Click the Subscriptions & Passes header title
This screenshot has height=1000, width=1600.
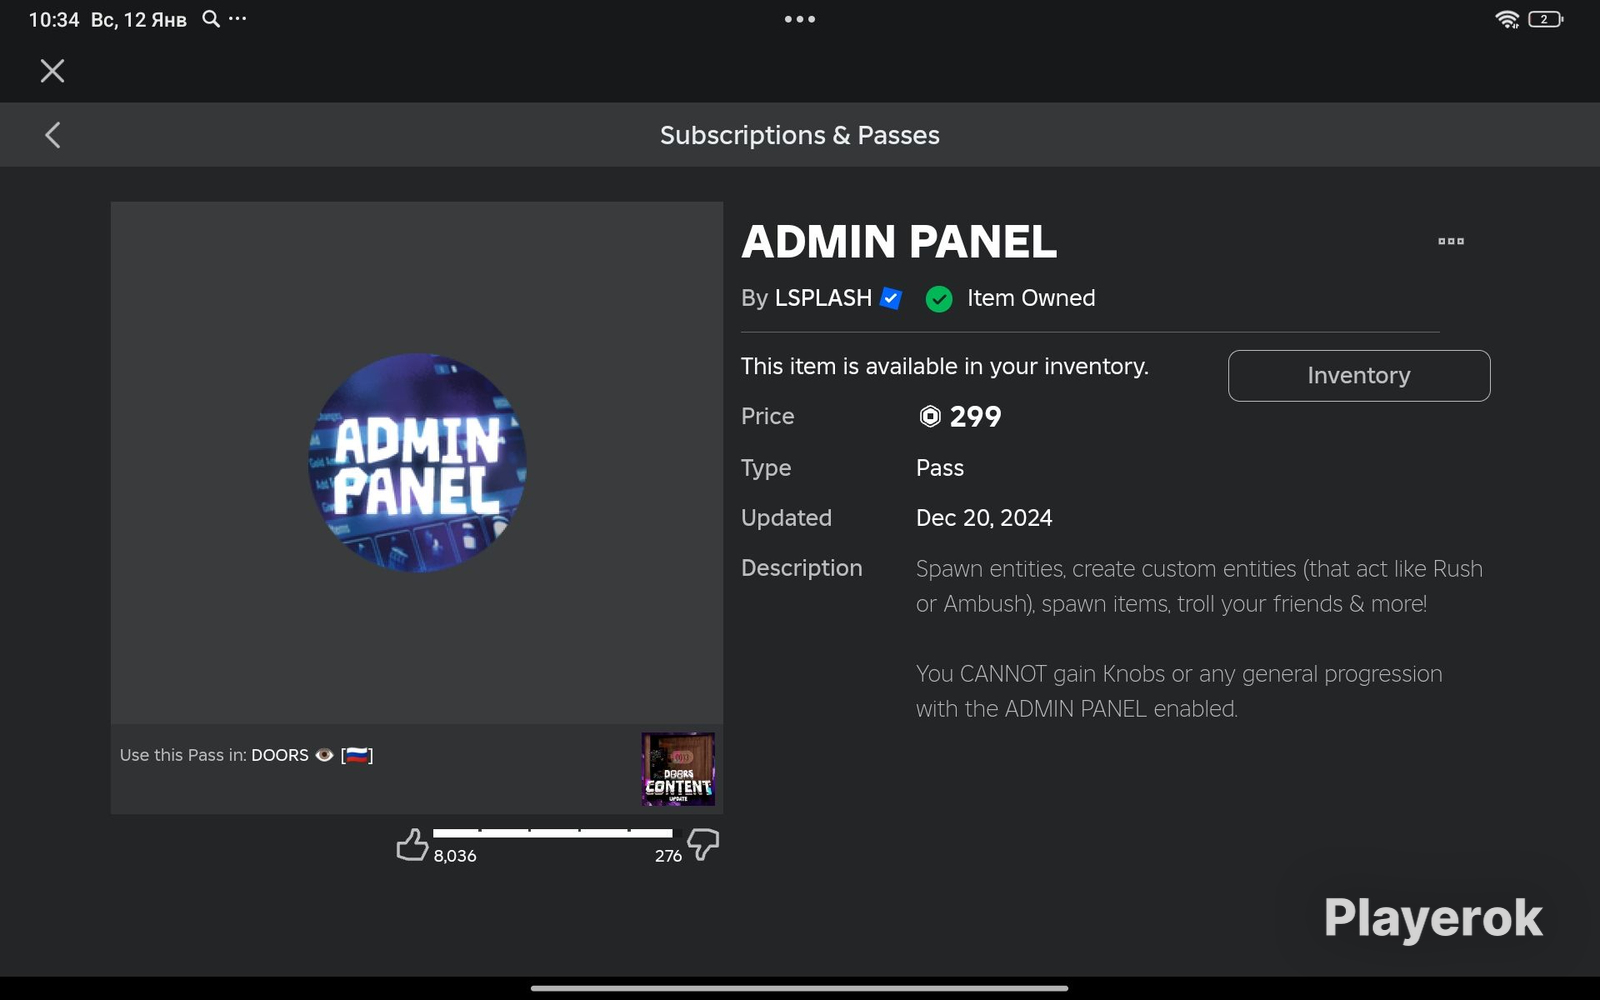[x=800, y=135]
